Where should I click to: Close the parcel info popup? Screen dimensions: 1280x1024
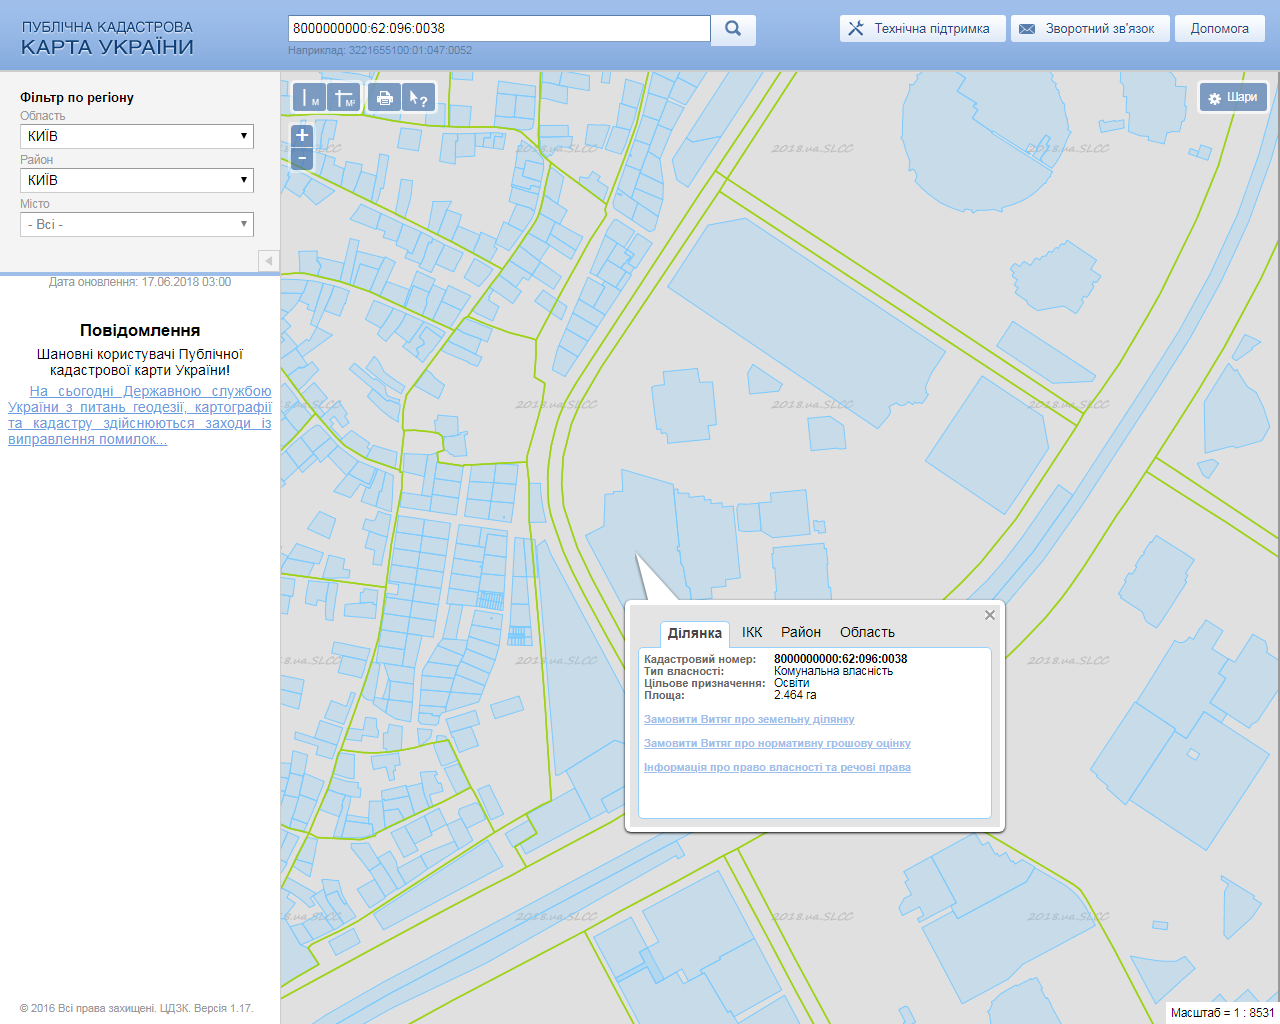pos(990,615)
